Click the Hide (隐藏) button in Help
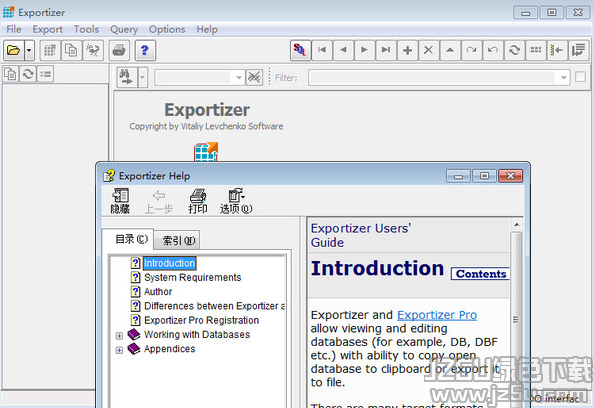The width and height of the screenshot is (594, 408). pos(120,201)
